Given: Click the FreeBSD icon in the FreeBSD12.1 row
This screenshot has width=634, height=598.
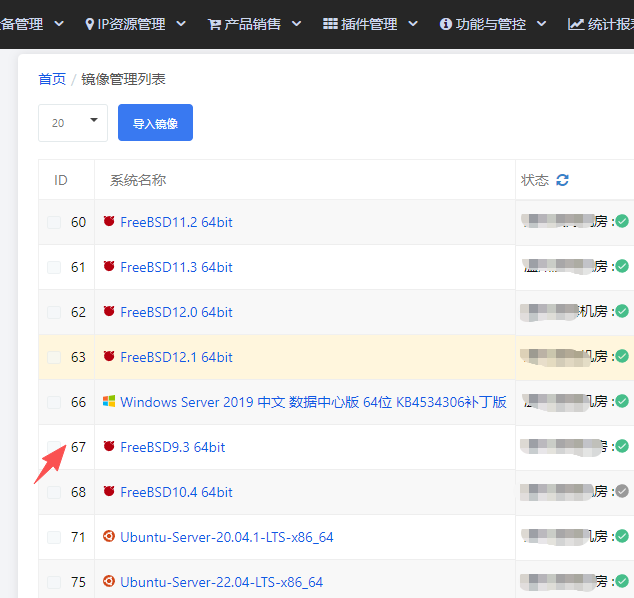Looking at the screenshot, I should pyautogui.click(x=109, y=357).
